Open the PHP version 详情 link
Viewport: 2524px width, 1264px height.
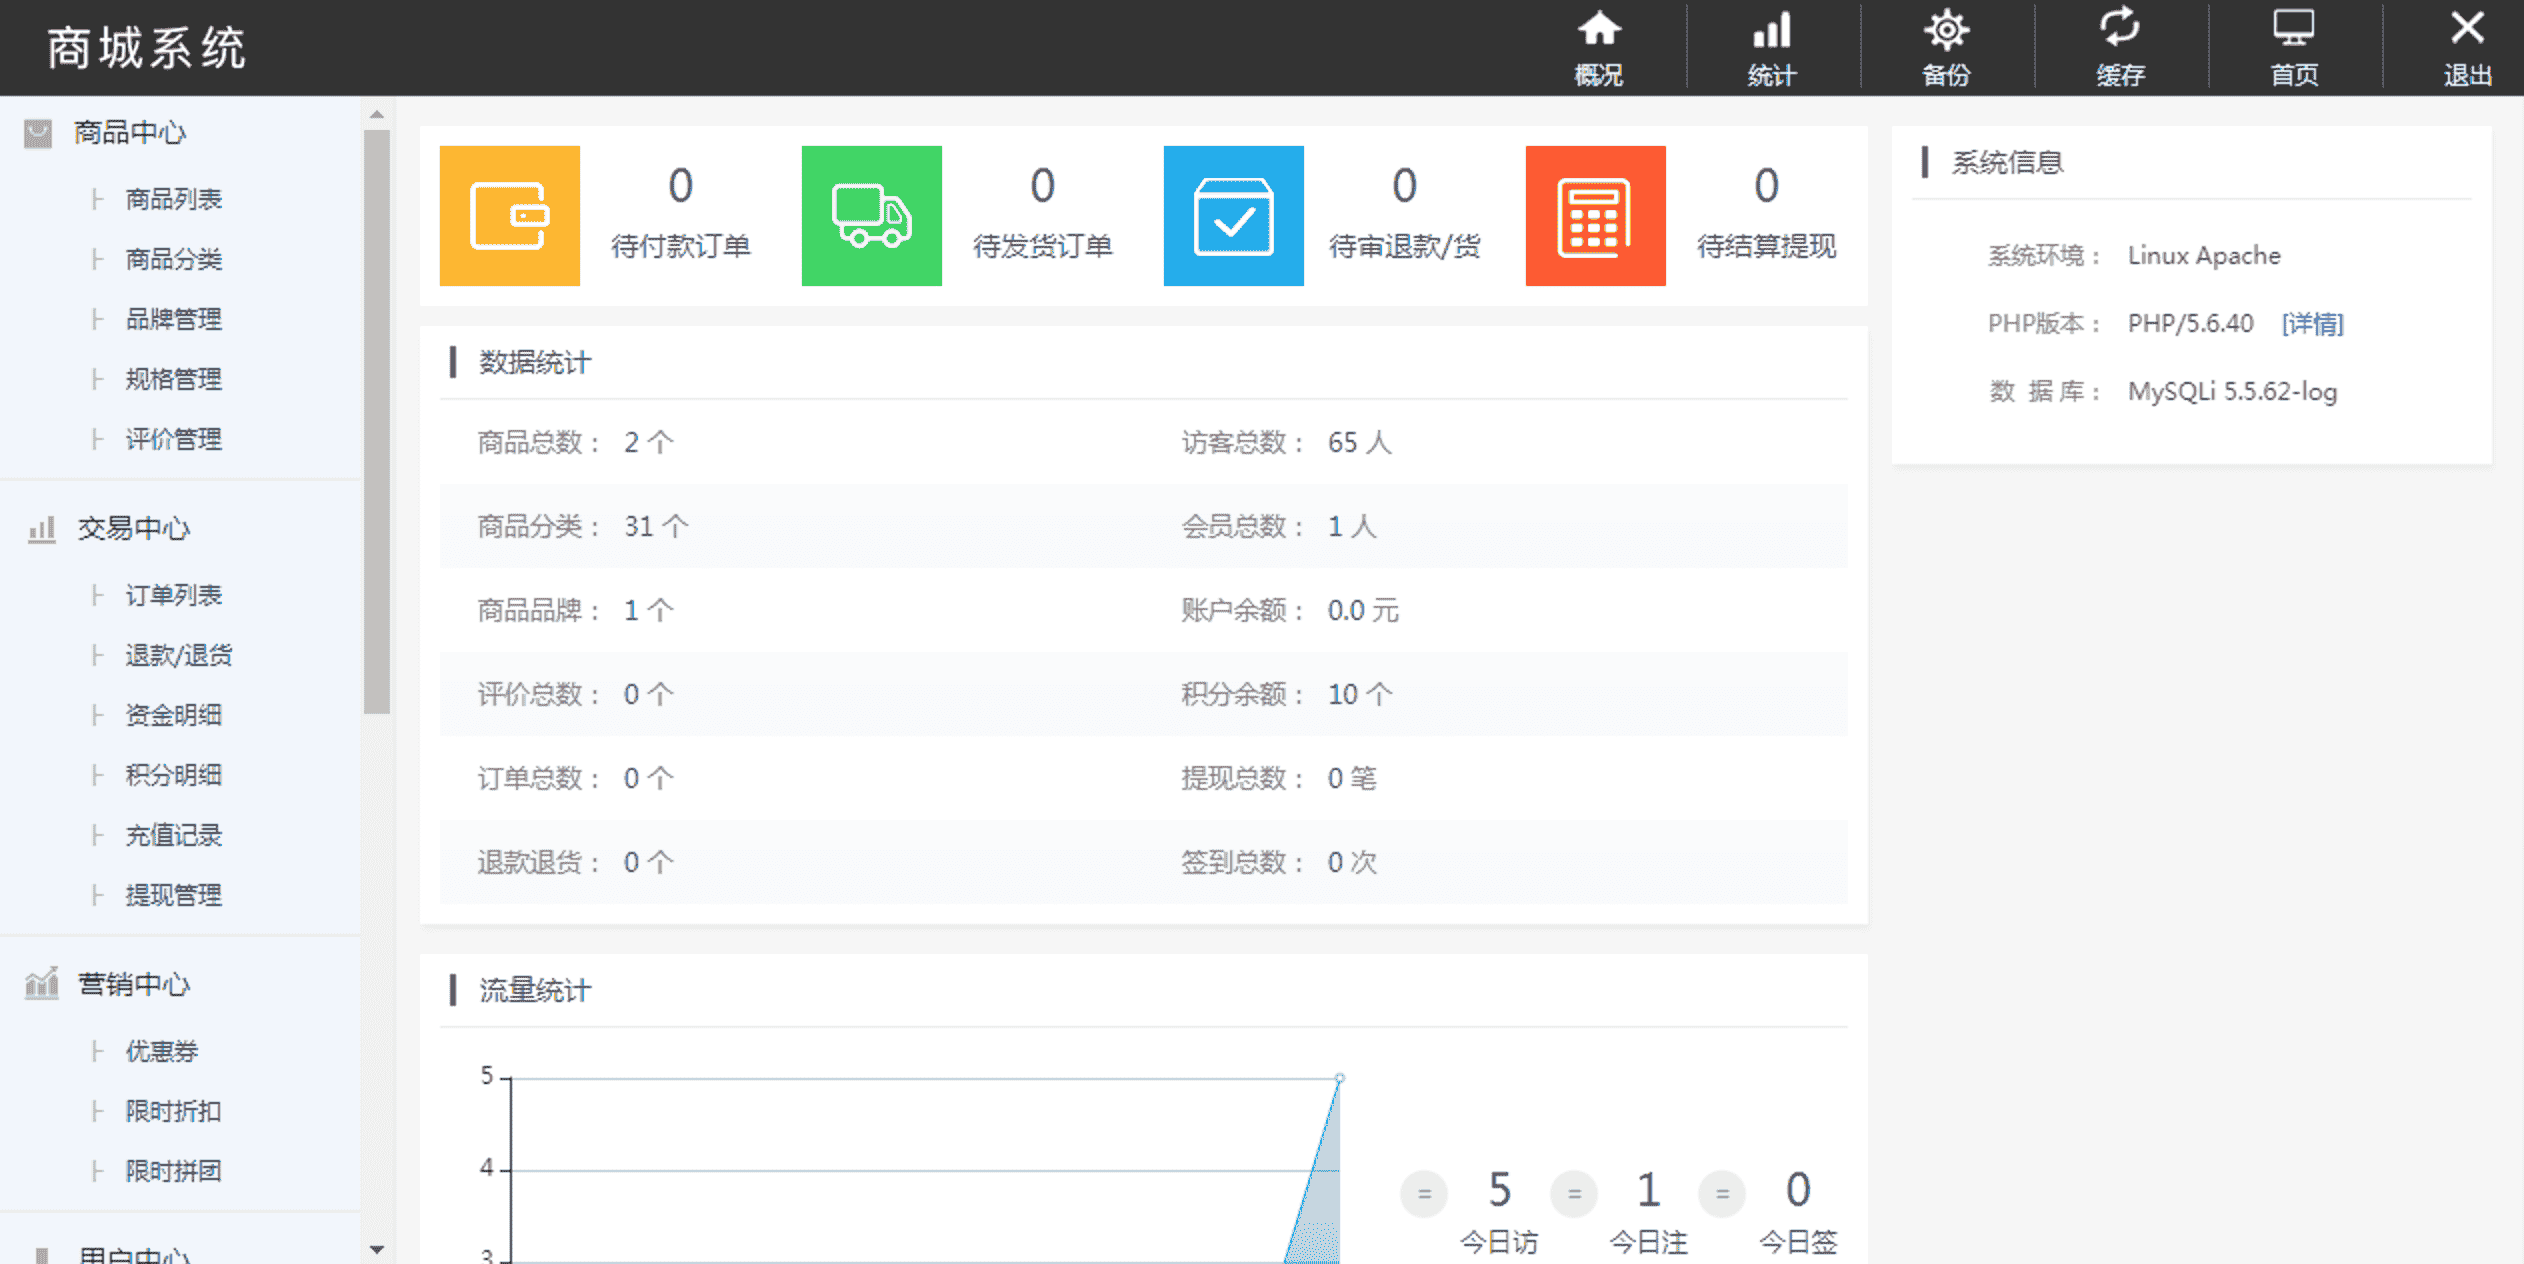(x=2312, y=323)
